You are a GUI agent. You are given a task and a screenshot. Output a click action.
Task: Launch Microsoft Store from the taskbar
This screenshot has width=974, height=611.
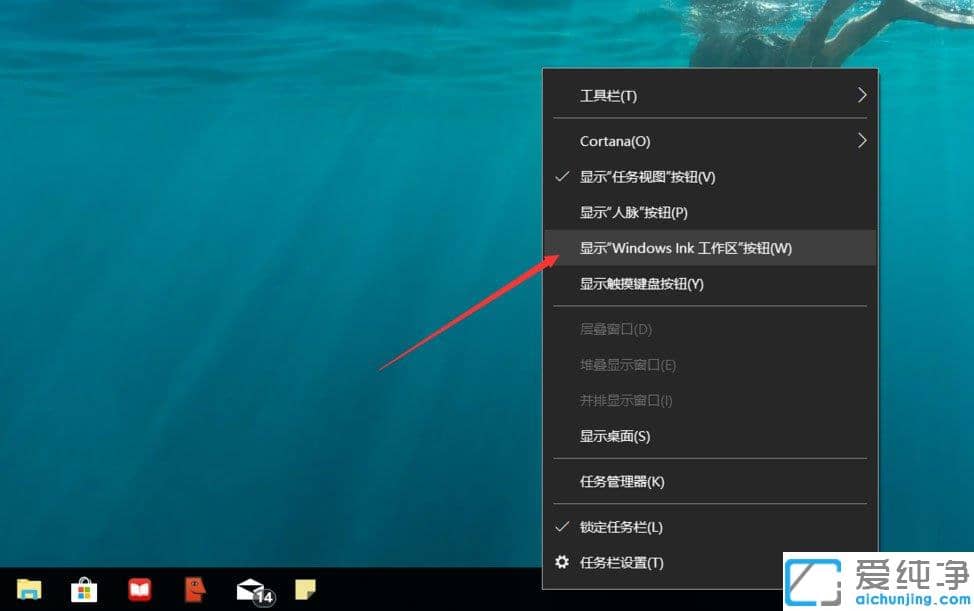click(x=84, y=590)
